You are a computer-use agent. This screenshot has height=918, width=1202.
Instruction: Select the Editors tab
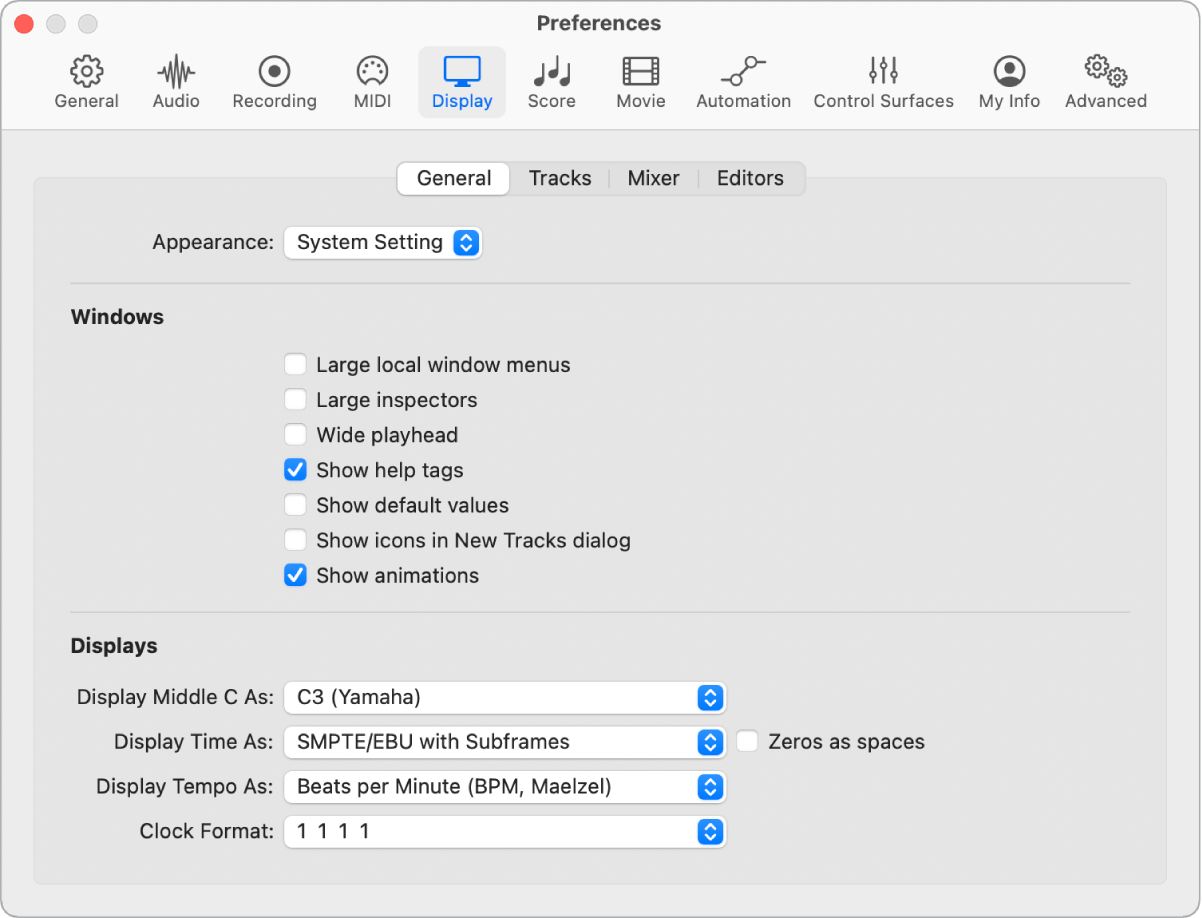[x=750, y=178]
